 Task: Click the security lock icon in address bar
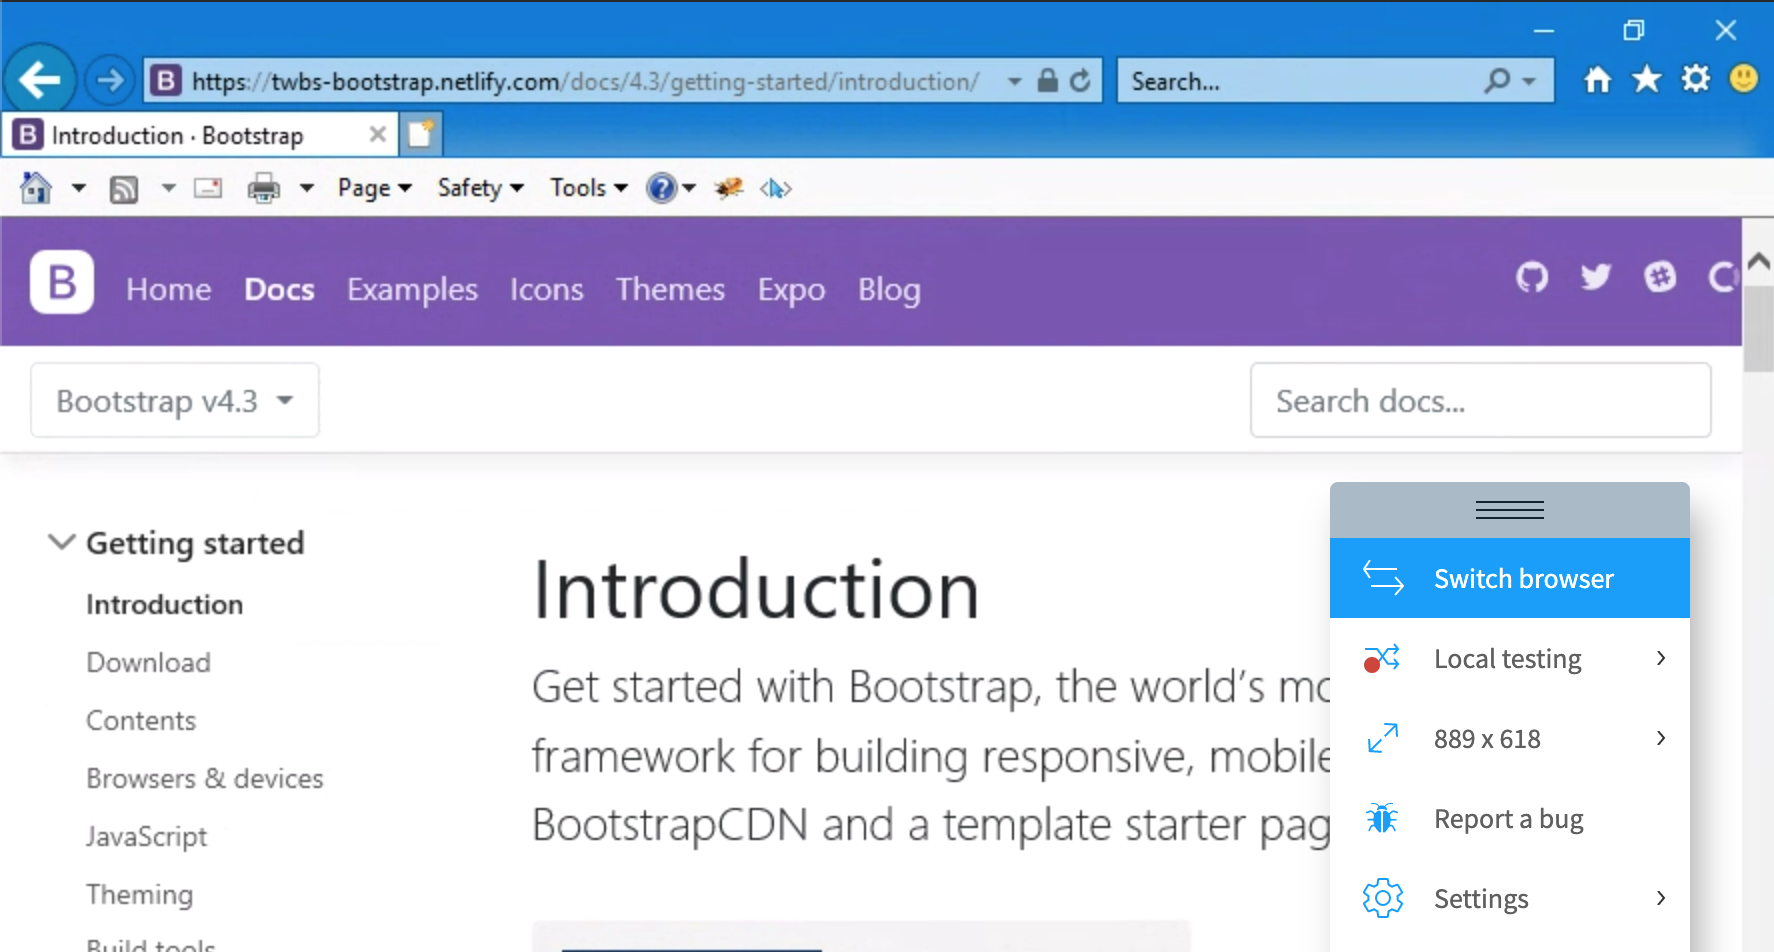point(1047,81)
